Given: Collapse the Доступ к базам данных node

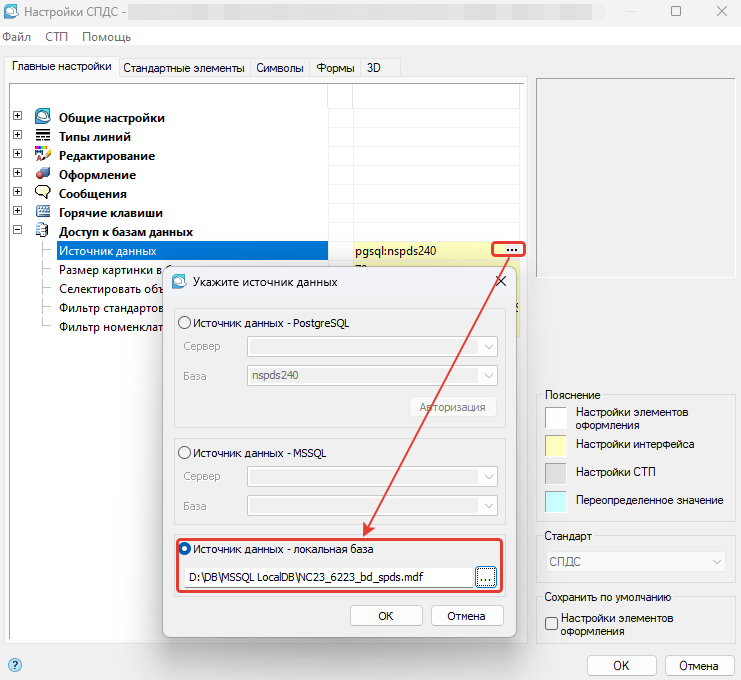Looking at the screenshot, I should pos(17,231).
